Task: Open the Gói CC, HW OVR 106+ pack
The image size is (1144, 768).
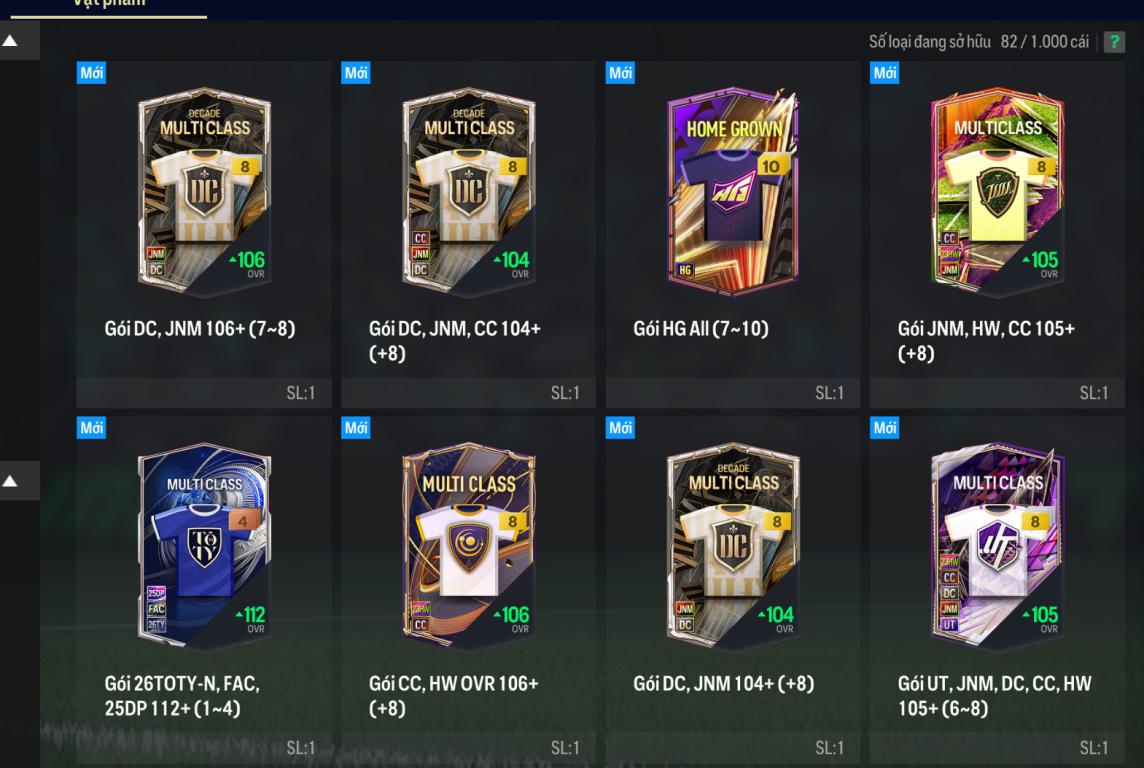Action: (x=468, y=589)
